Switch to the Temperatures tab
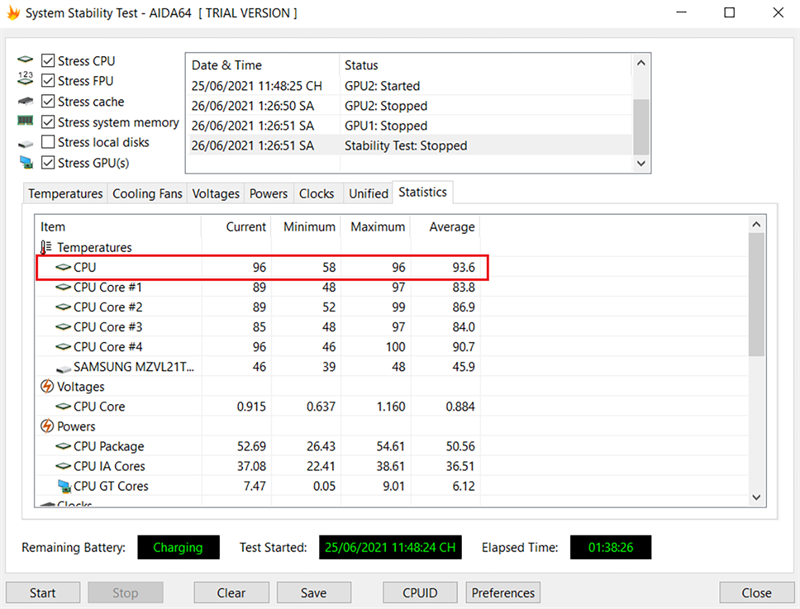This screenshot has width=800, height=609. pyautogui.click(x=65, y=194)
